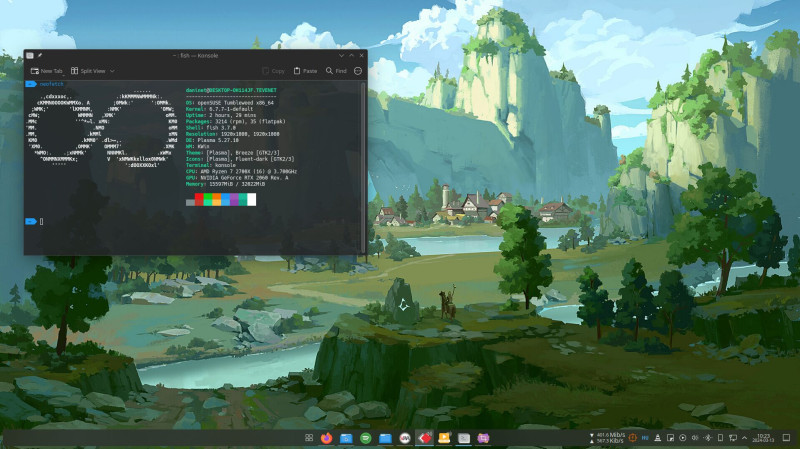
Task: Click the red color block in neofetch output
Action: tap(199, 199)
